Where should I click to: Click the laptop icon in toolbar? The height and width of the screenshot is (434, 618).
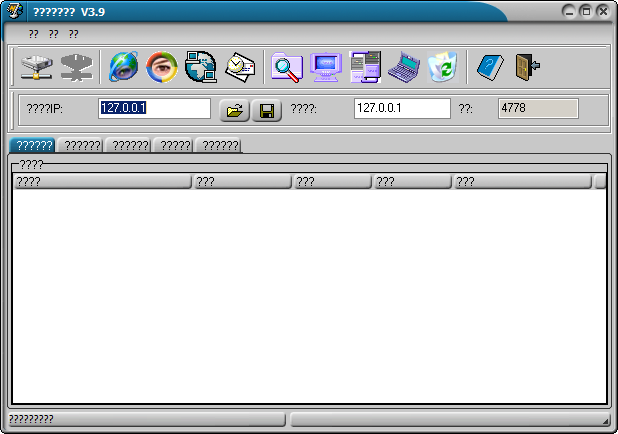403,67
